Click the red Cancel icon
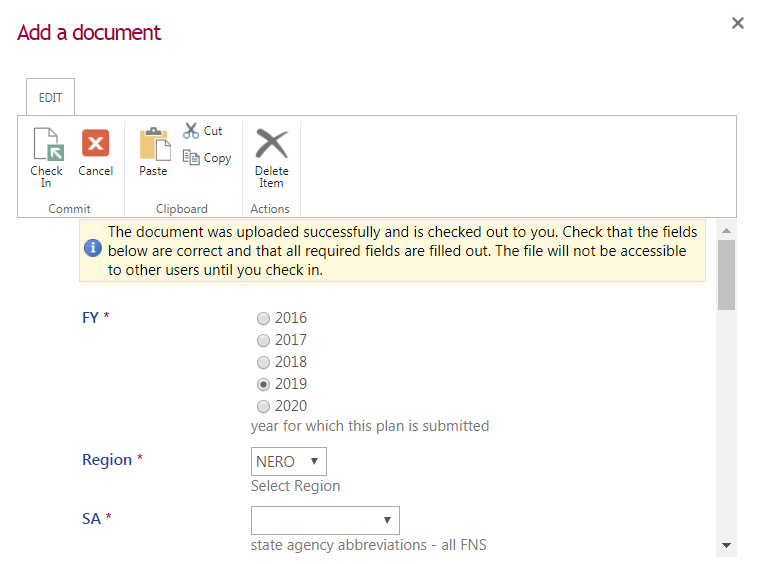The width and height of the screenshot is (757, 564). (96, 144)
